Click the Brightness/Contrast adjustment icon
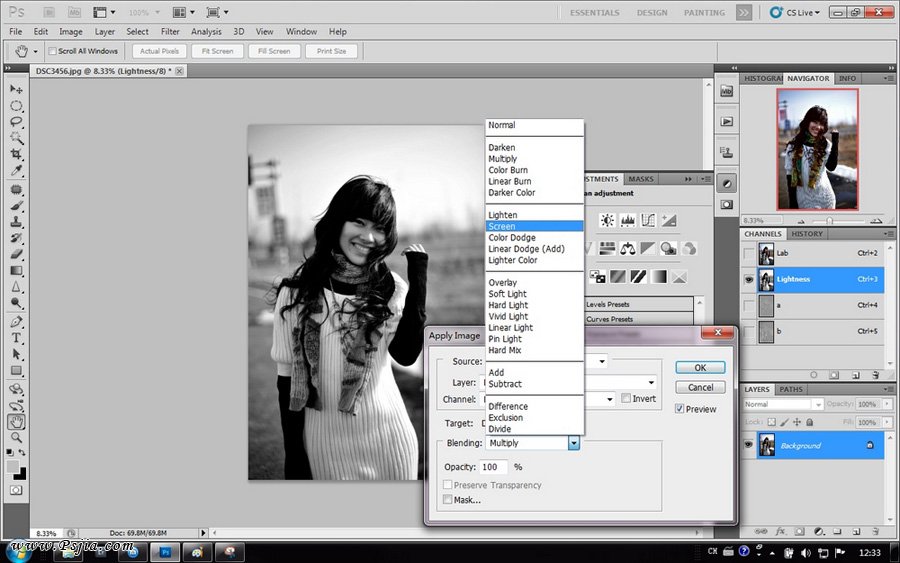This screenshot has height=563, width=900. [x=606, y=221]
